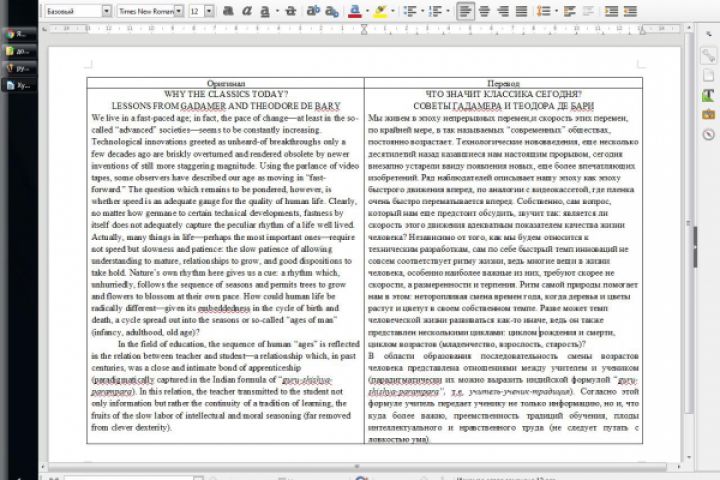Toggle bulleted list
The width and height of the screenshot is (720, 480).
point(410,11)
